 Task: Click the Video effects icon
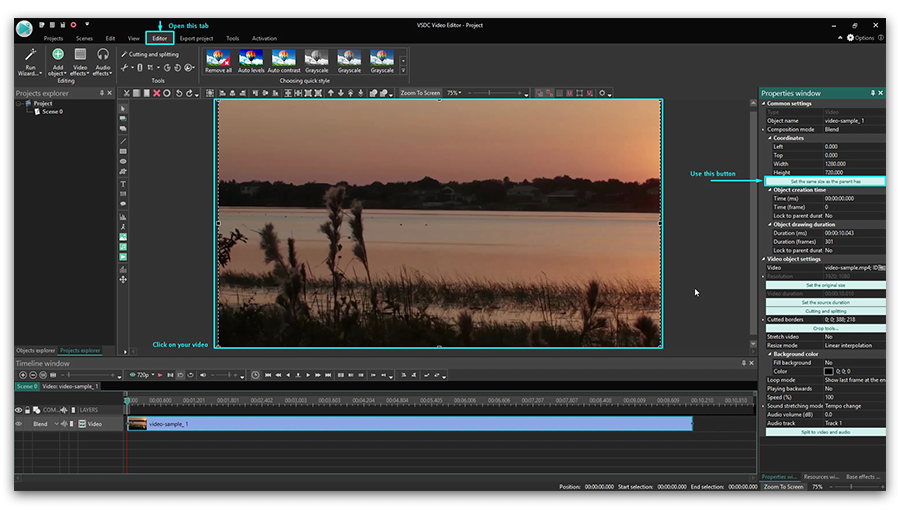[x=80, y=56]
